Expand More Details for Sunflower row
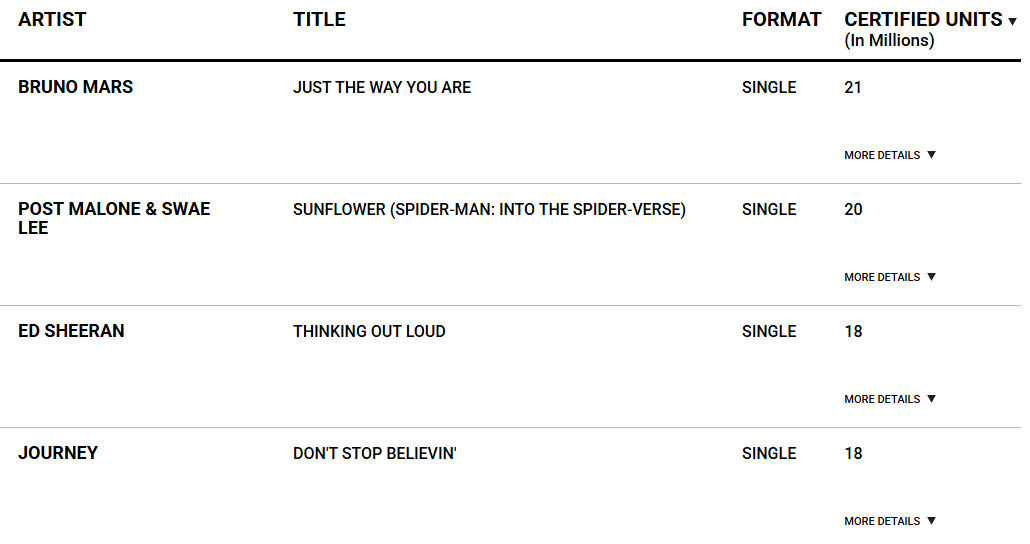The image size is (1030, 544). tap(890, 277)
